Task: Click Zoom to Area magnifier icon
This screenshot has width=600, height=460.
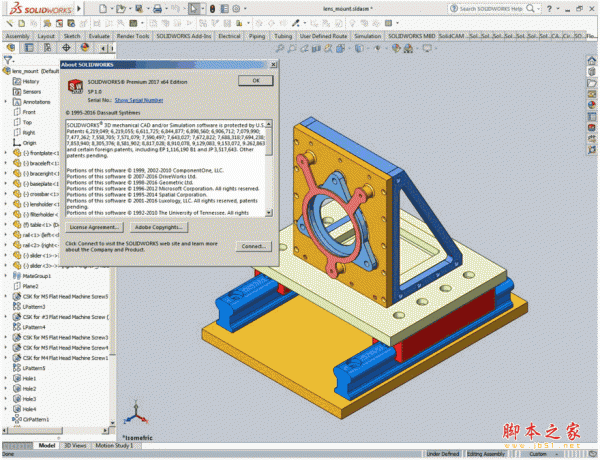Action: pos(292,49)
